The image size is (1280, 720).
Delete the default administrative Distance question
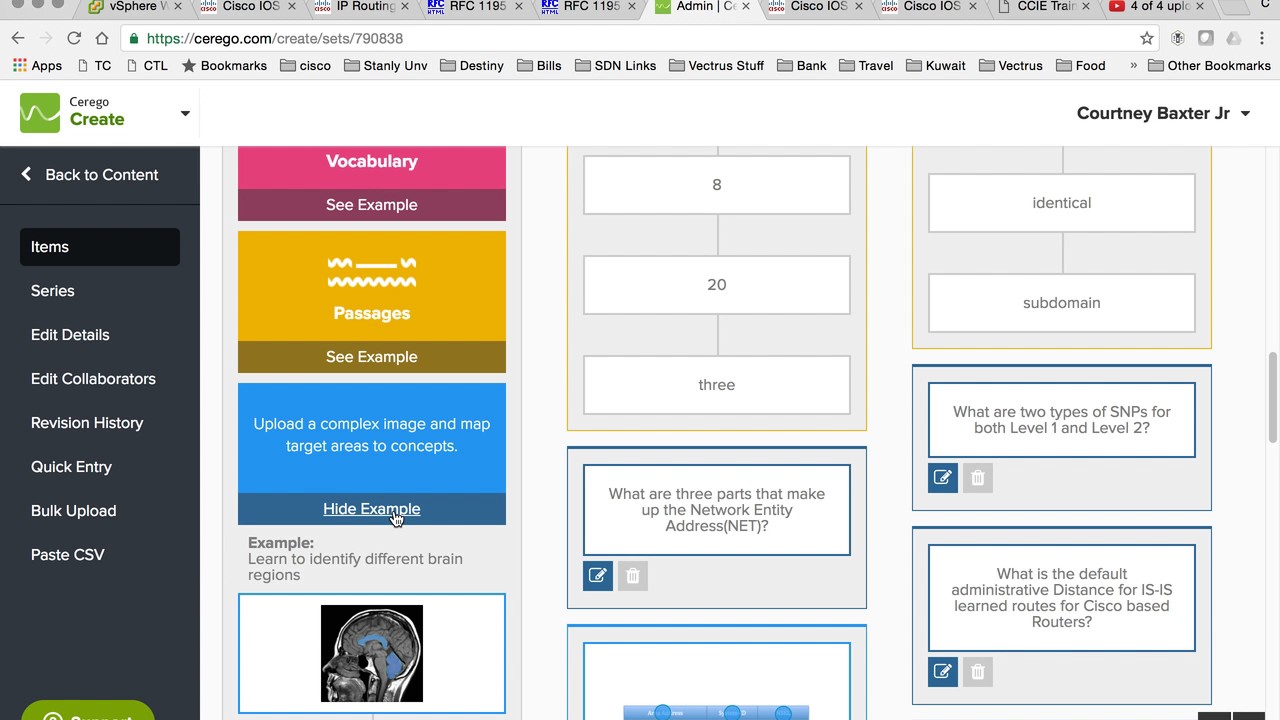click(x=978, y=672)
